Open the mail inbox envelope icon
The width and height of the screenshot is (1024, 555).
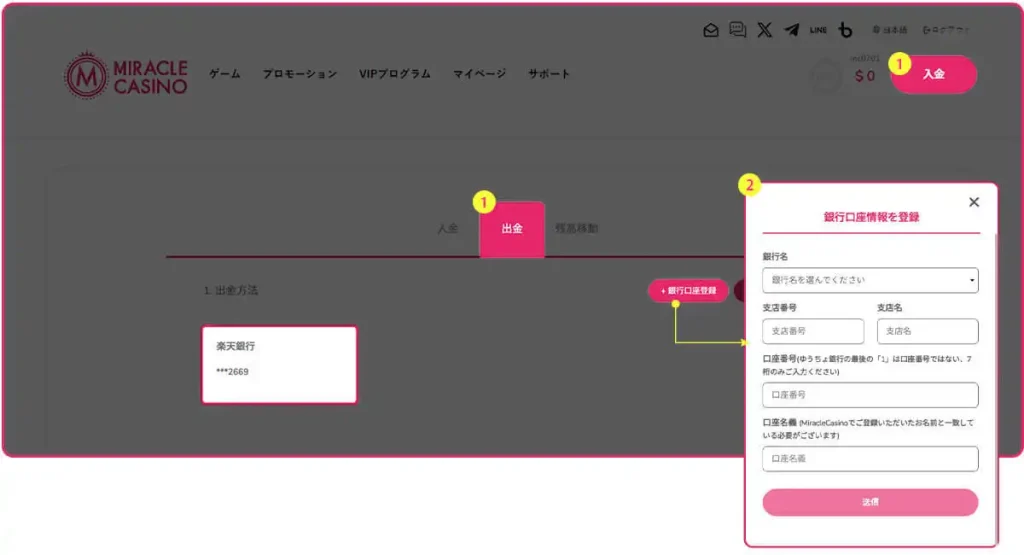(x=711, y=30)
